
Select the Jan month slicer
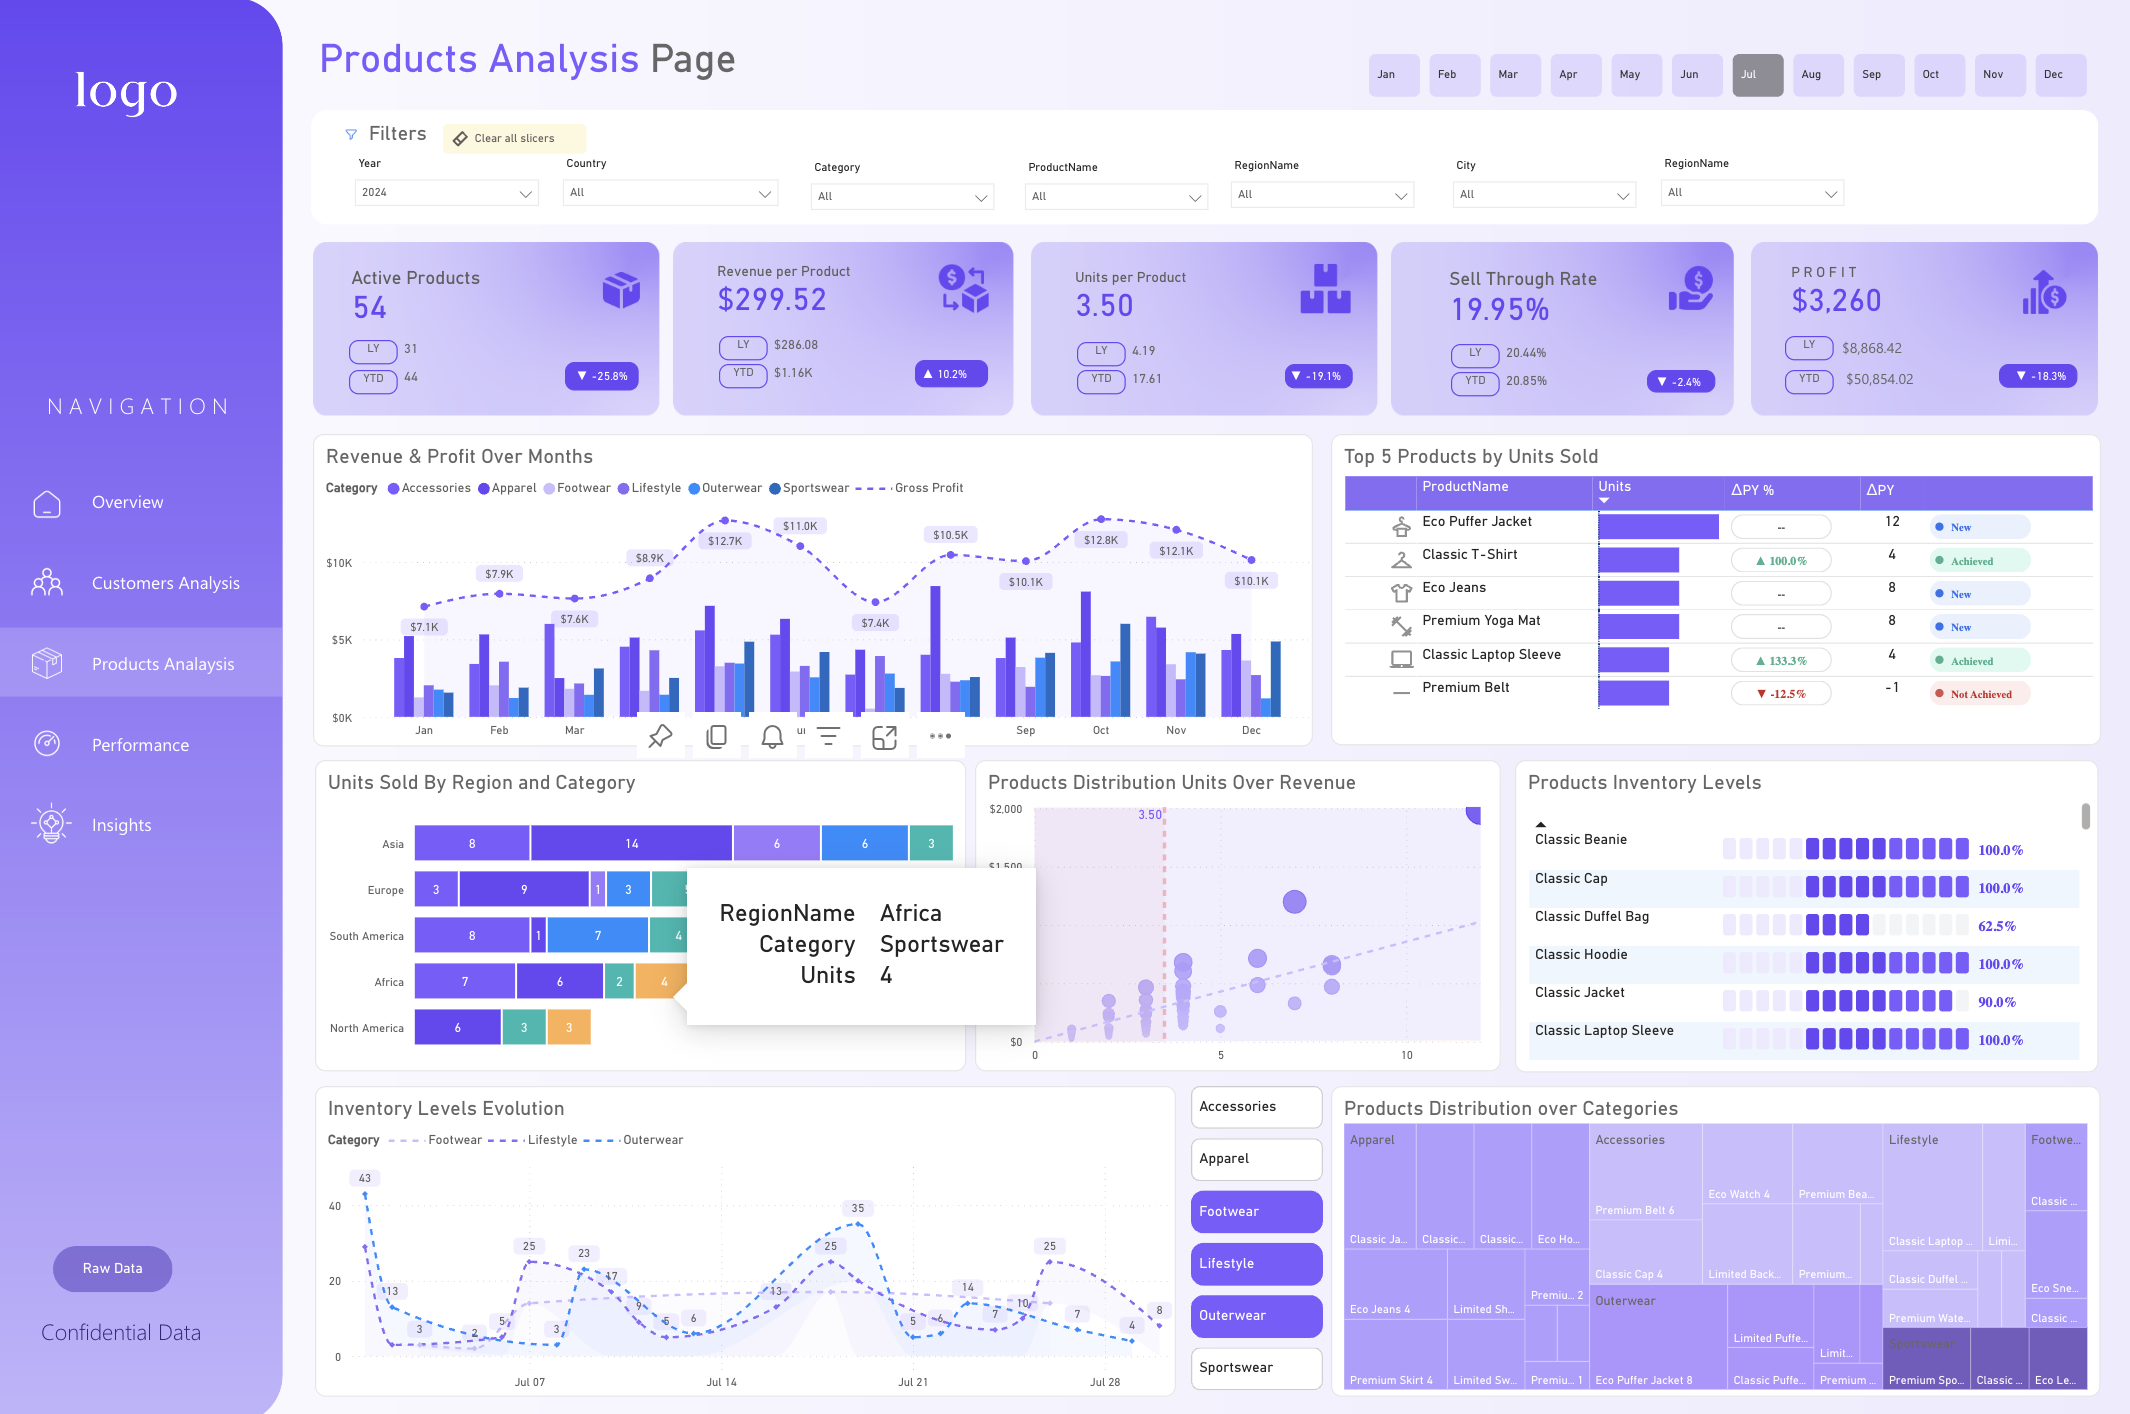[x=1393, y=75]
